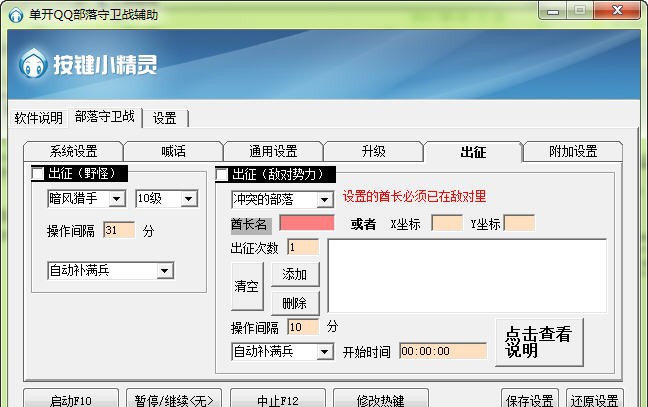Screen dimensions: 648x407
Task: Close the 单开QQ部落守卫战辅助 window
Action: tap(617, 10)
